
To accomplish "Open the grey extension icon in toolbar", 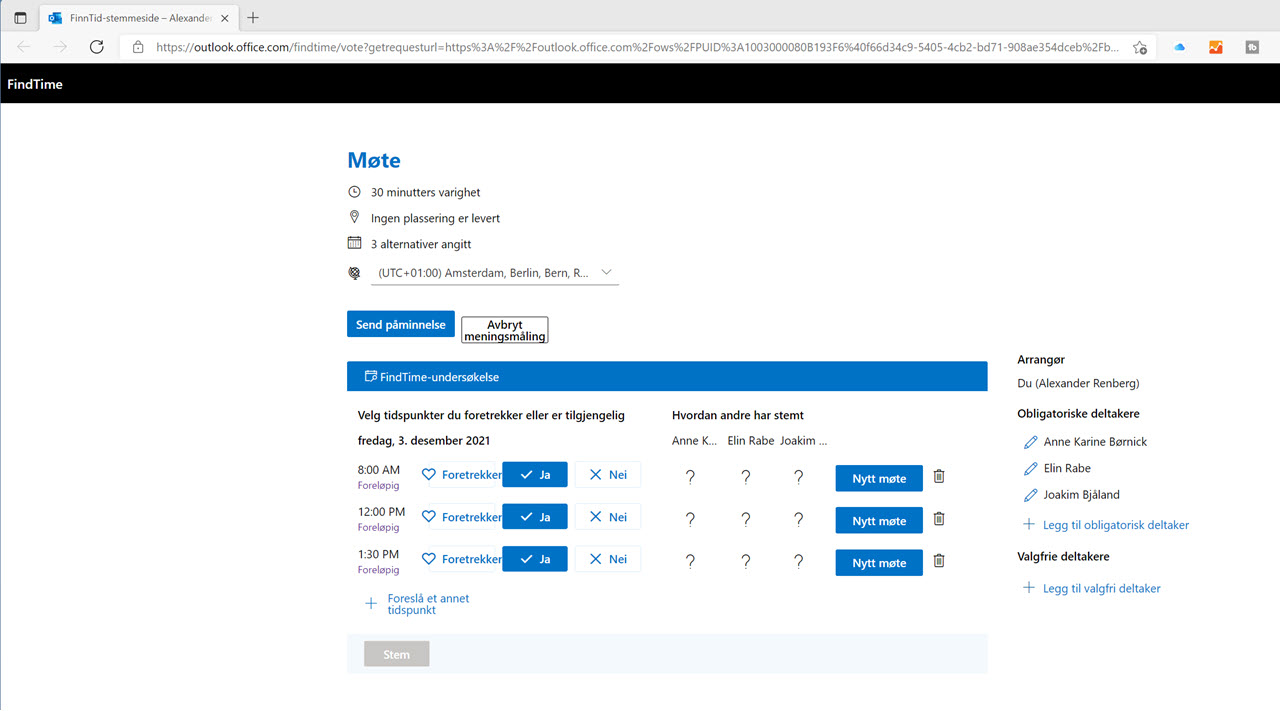I will (x=1252, y=47).
